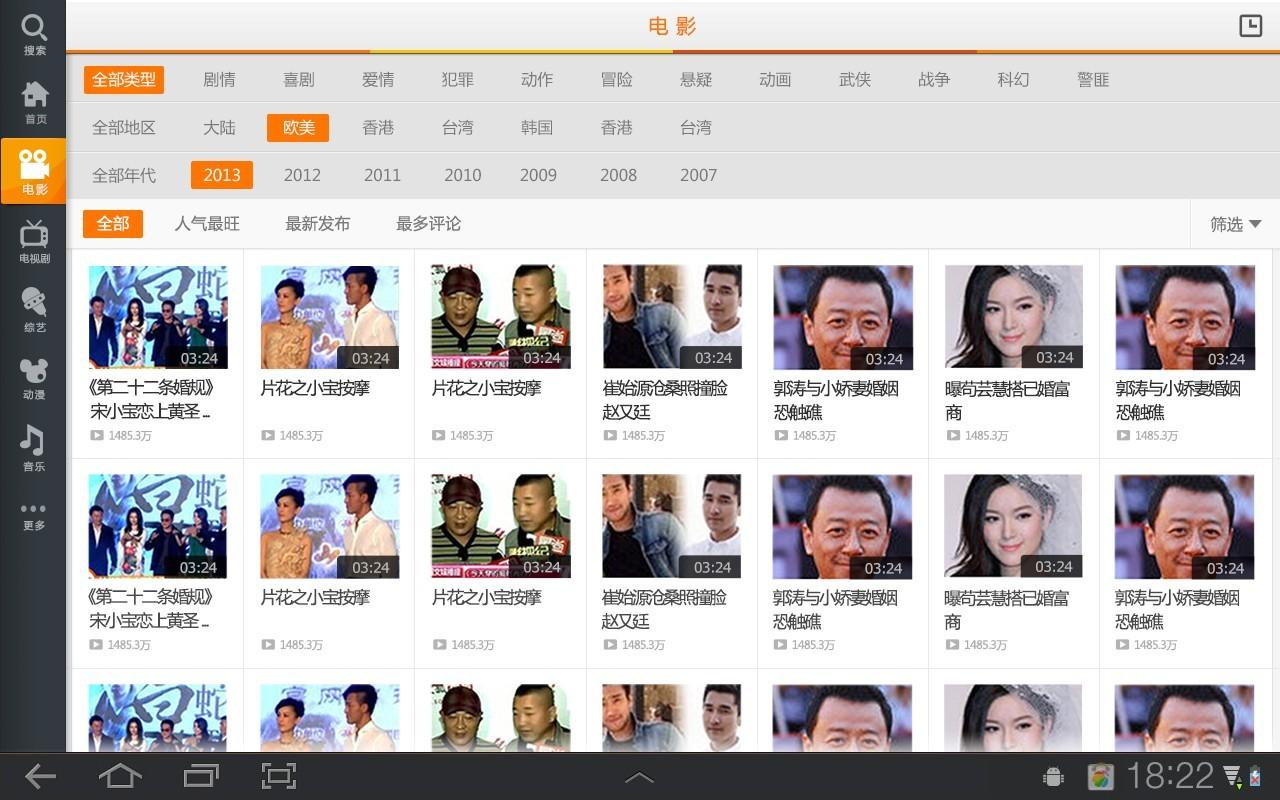Open first-row 曝苟芸慧搭已婚富商 thumbnail
Viewport: 1280px width, 800px height.
coord(1014,317)
